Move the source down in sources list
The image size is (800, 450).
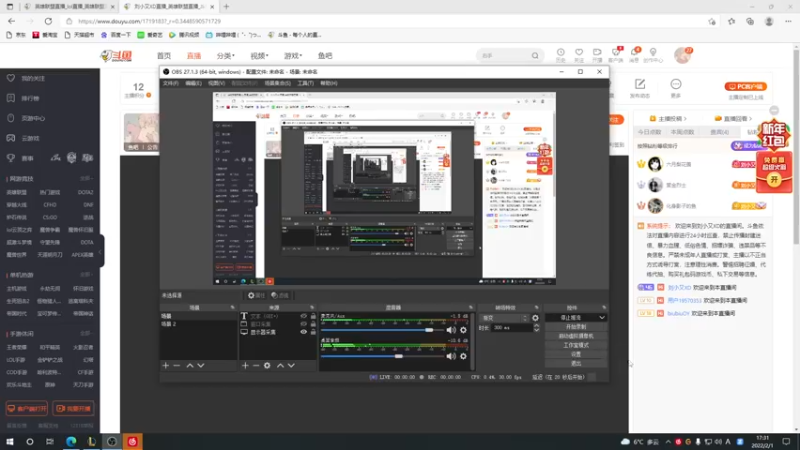(x=291, y=365)
